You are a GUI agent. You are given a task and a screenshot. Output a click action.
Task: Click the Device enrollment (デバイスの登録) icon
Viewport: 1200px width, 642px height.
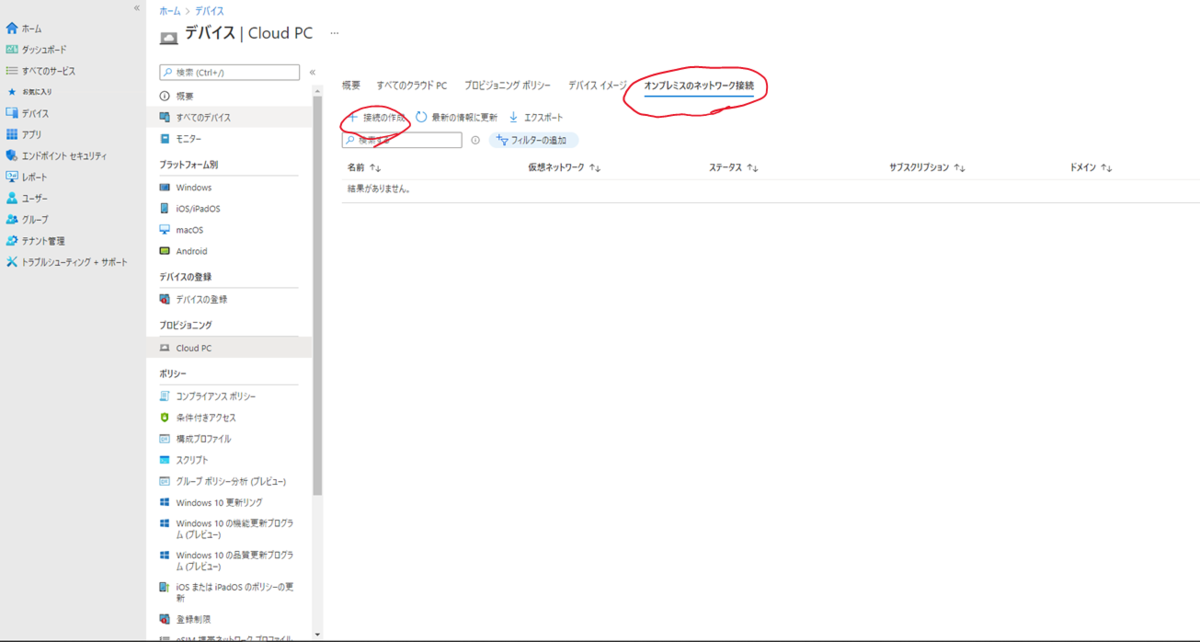(165, 299)
